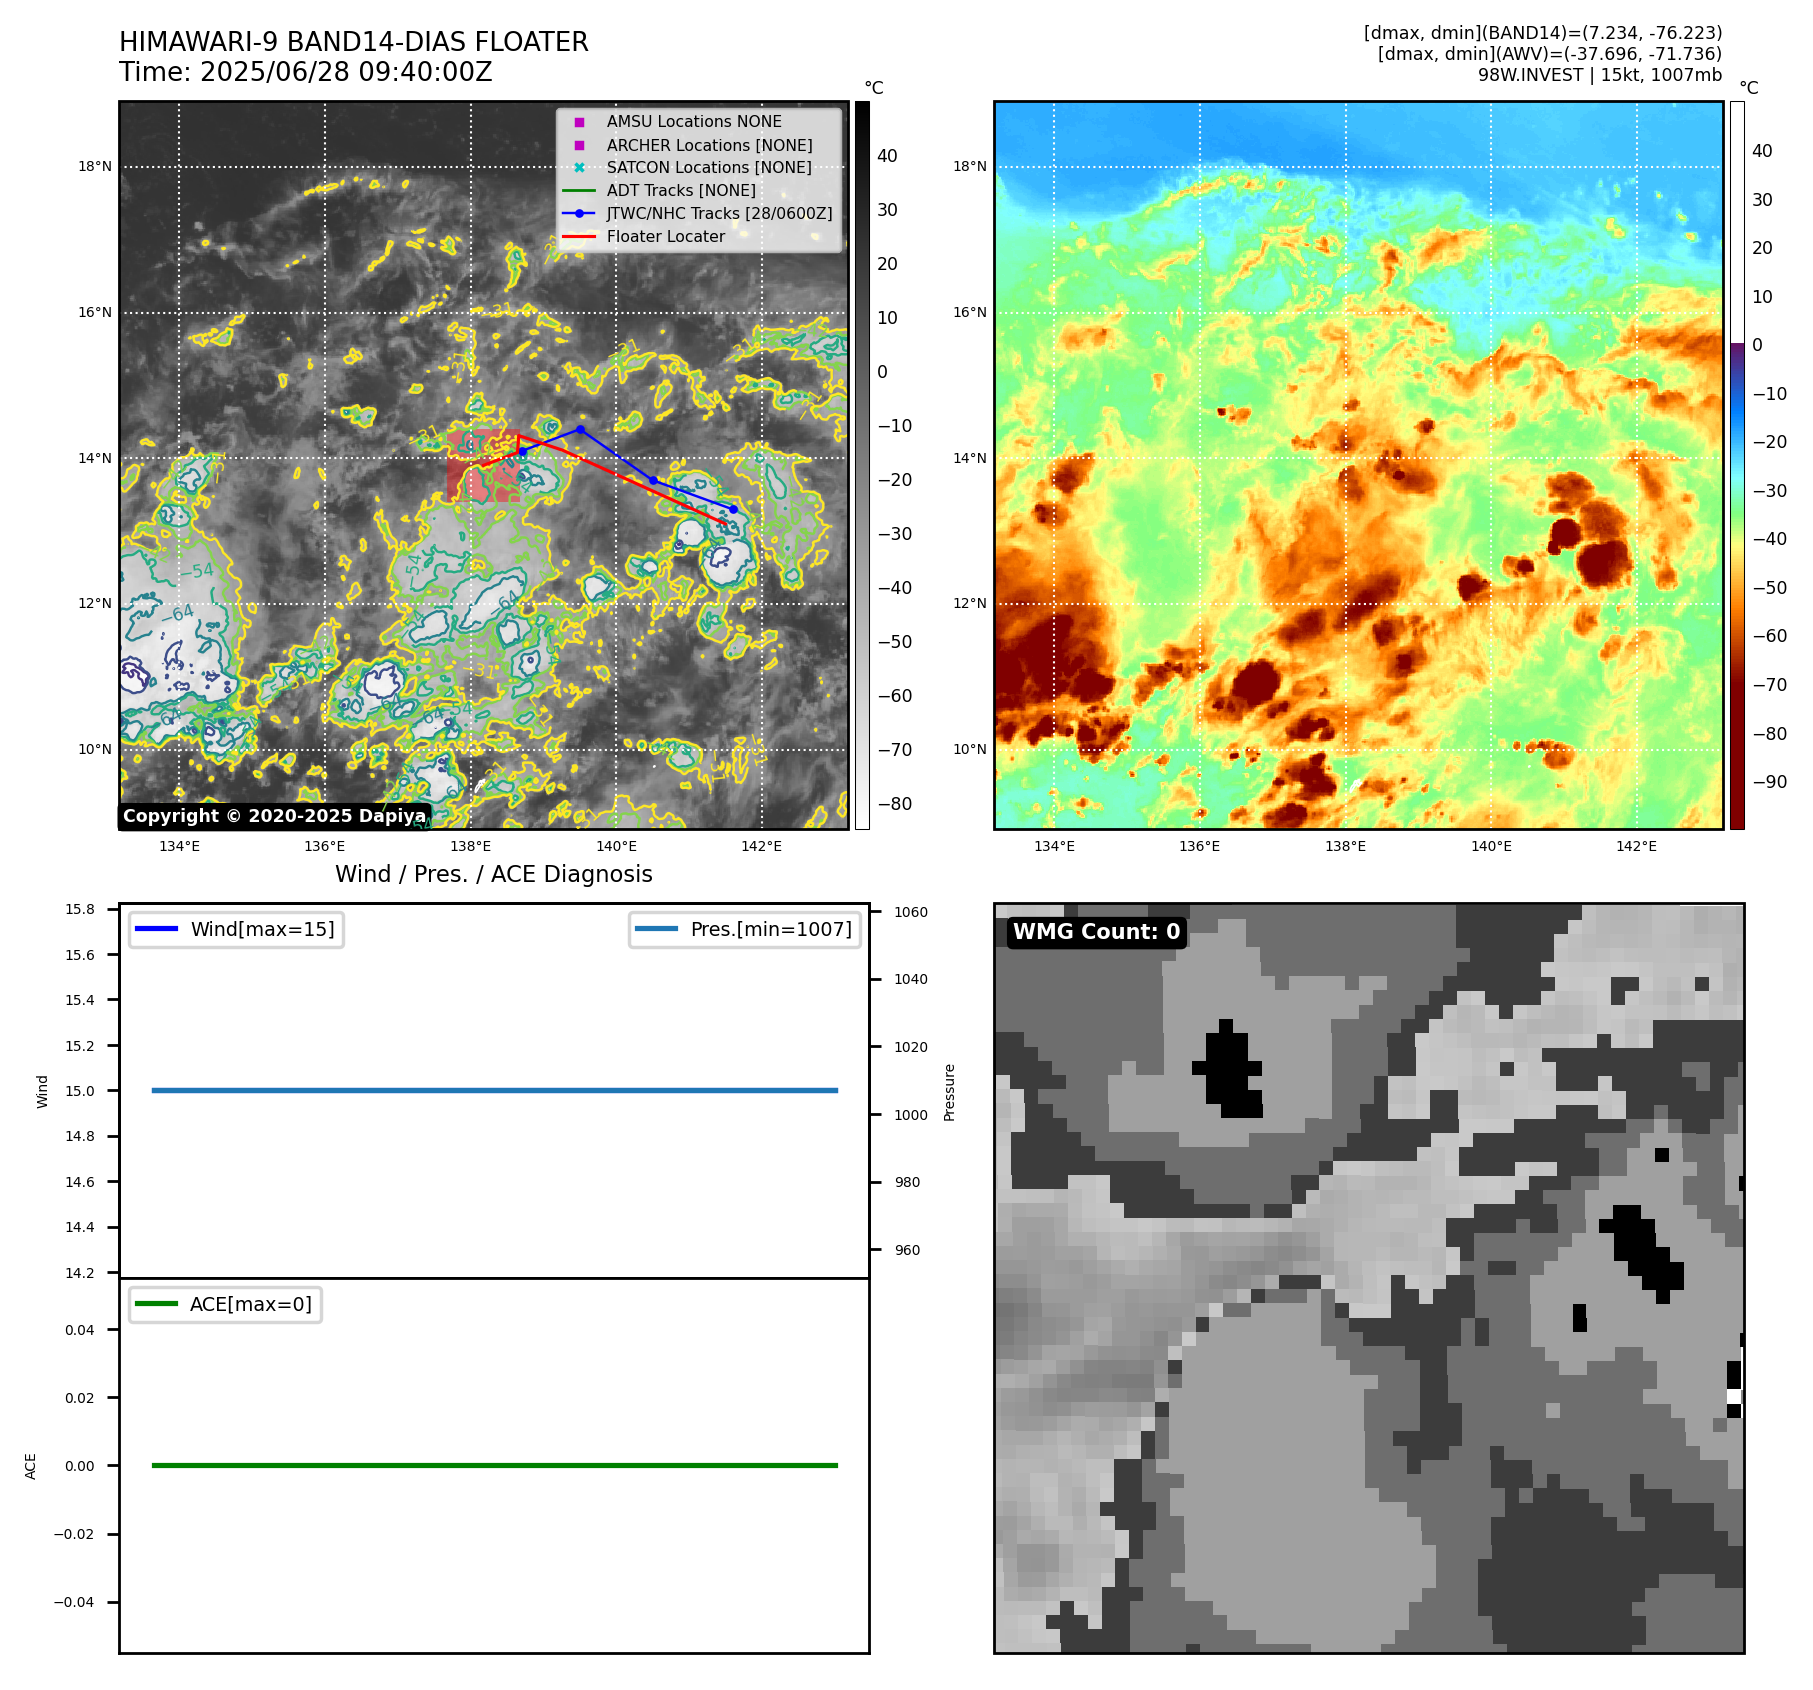Click the WMG Count: 0 label

(x=1097, y=932)
